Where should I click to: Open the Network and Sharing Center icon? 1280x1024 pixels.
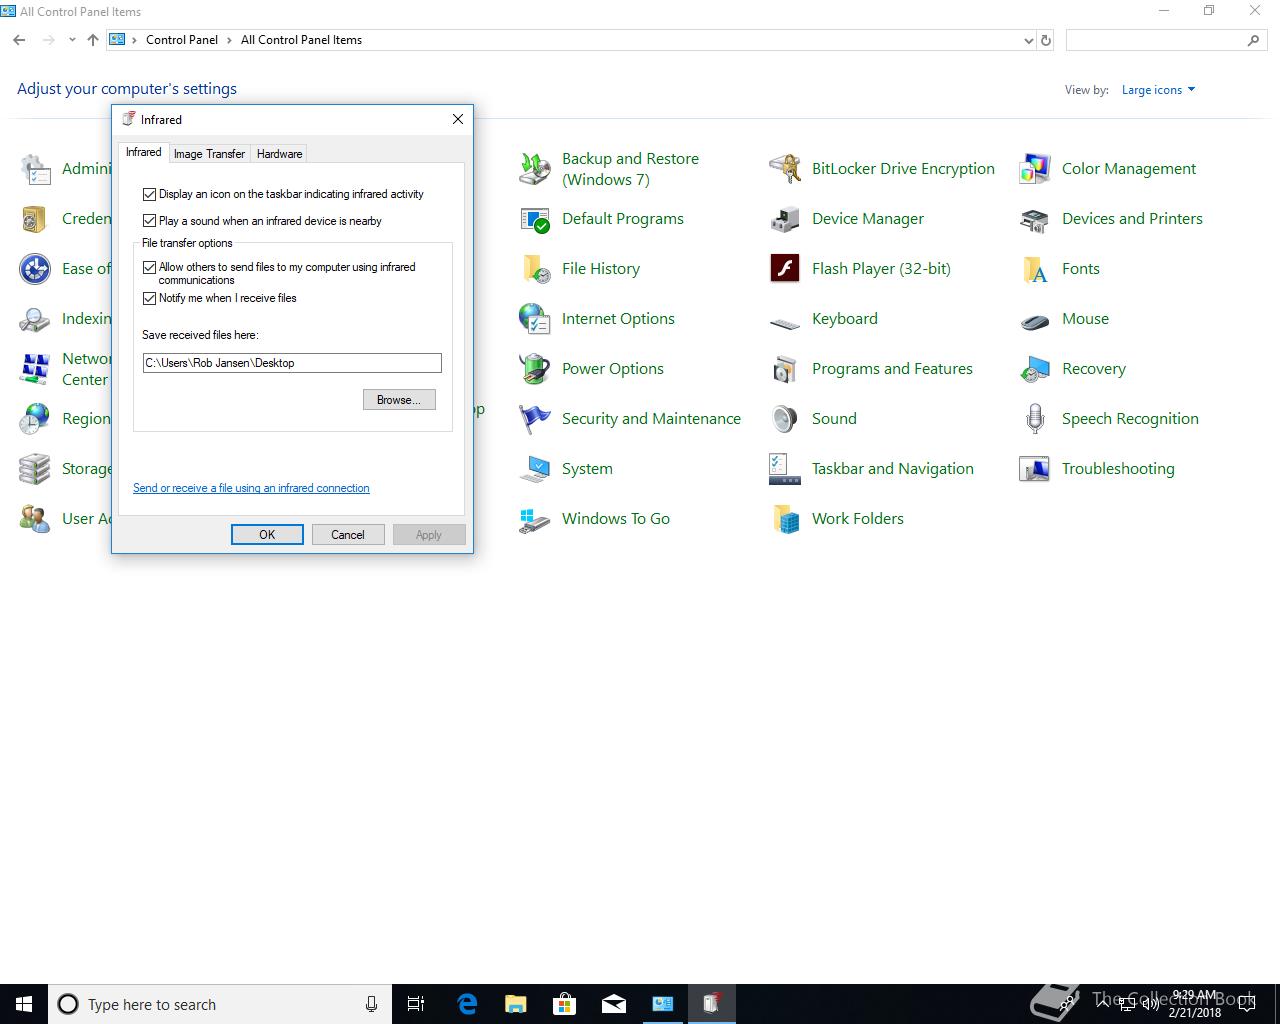35,369
